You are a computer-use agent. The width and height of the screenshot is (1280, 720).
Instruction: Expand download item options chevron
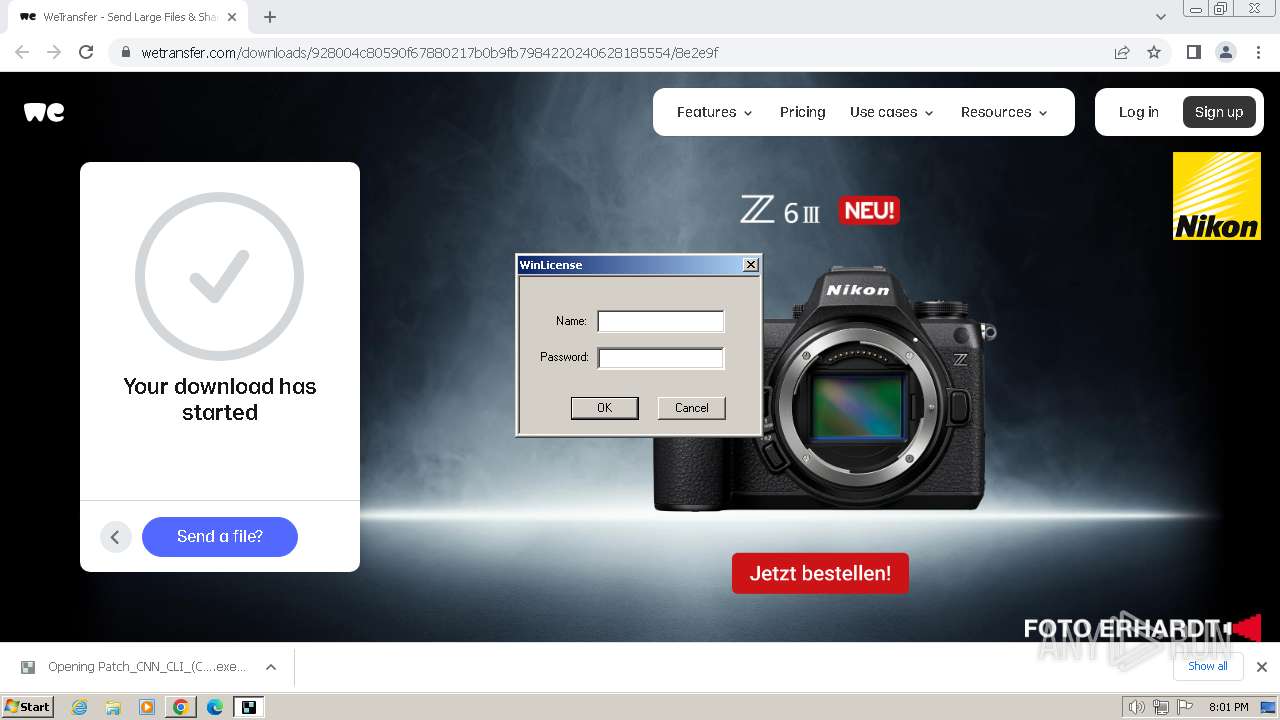[x=270, y=667]
